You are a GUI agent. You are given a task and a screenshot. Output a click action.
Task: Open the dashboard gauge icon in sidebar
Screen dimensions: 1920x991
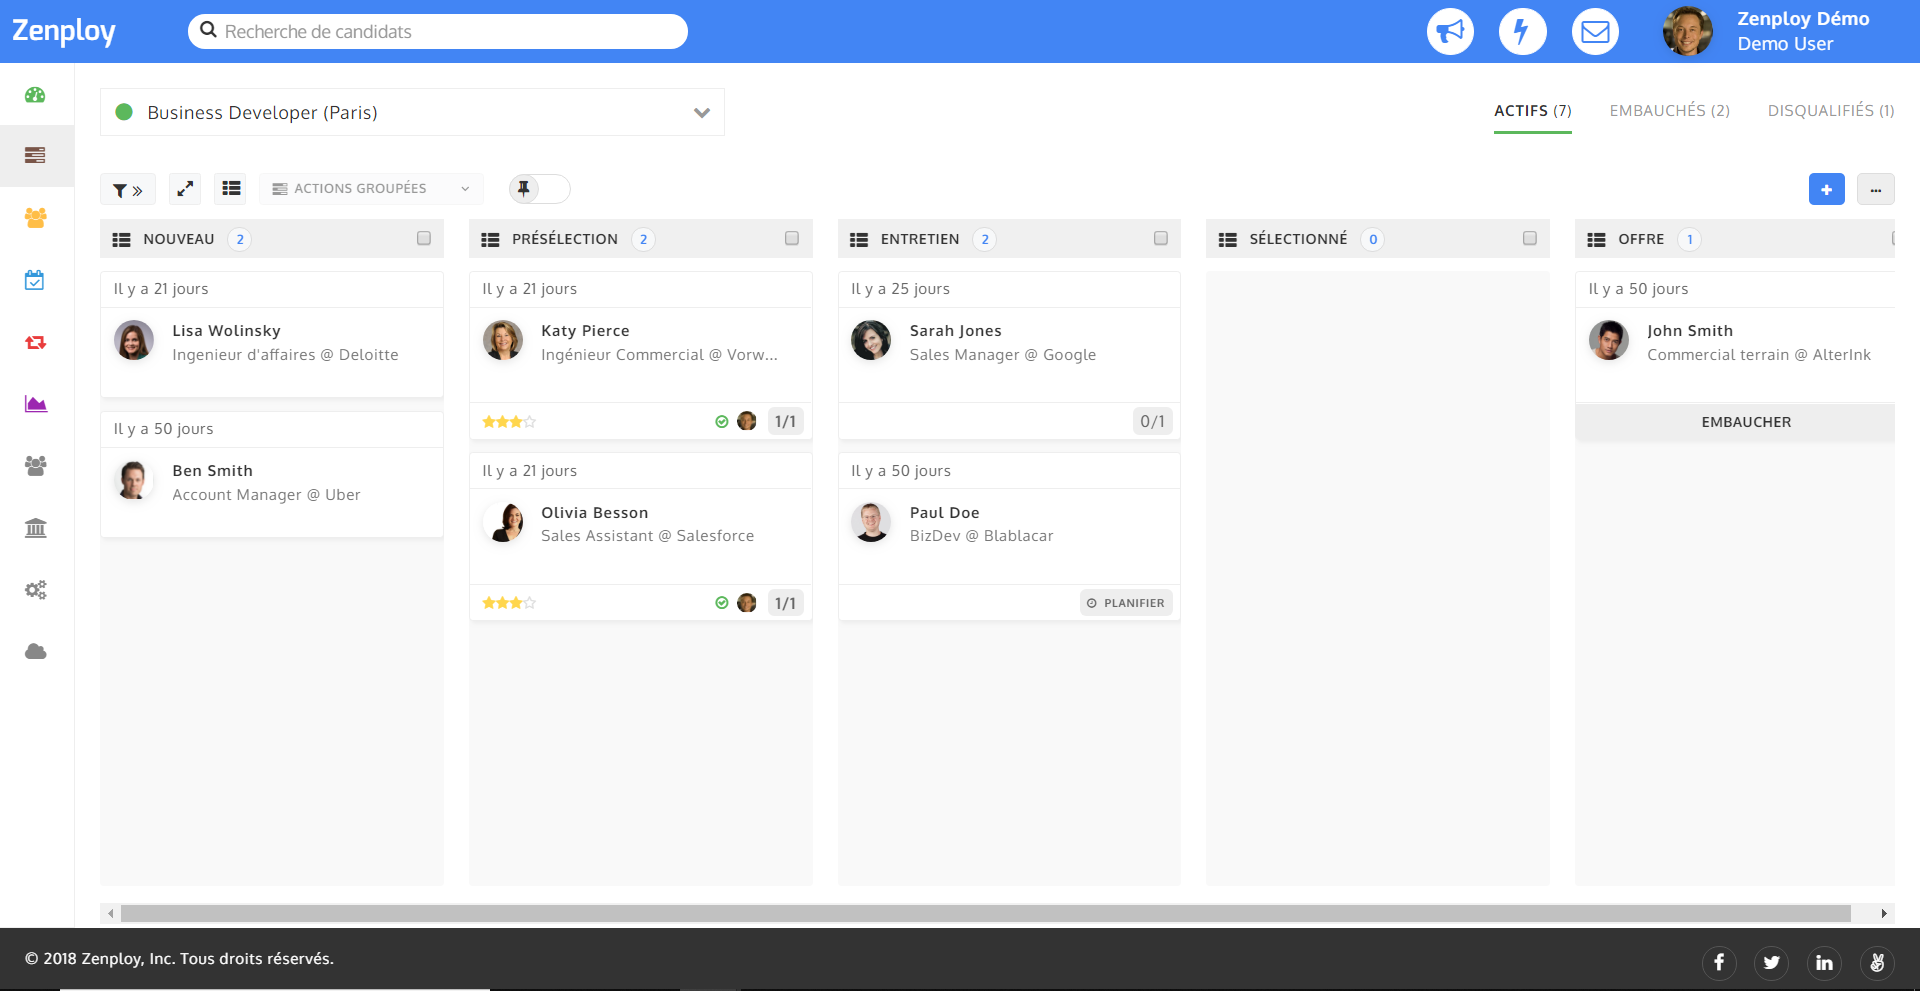tap(35, 95)
